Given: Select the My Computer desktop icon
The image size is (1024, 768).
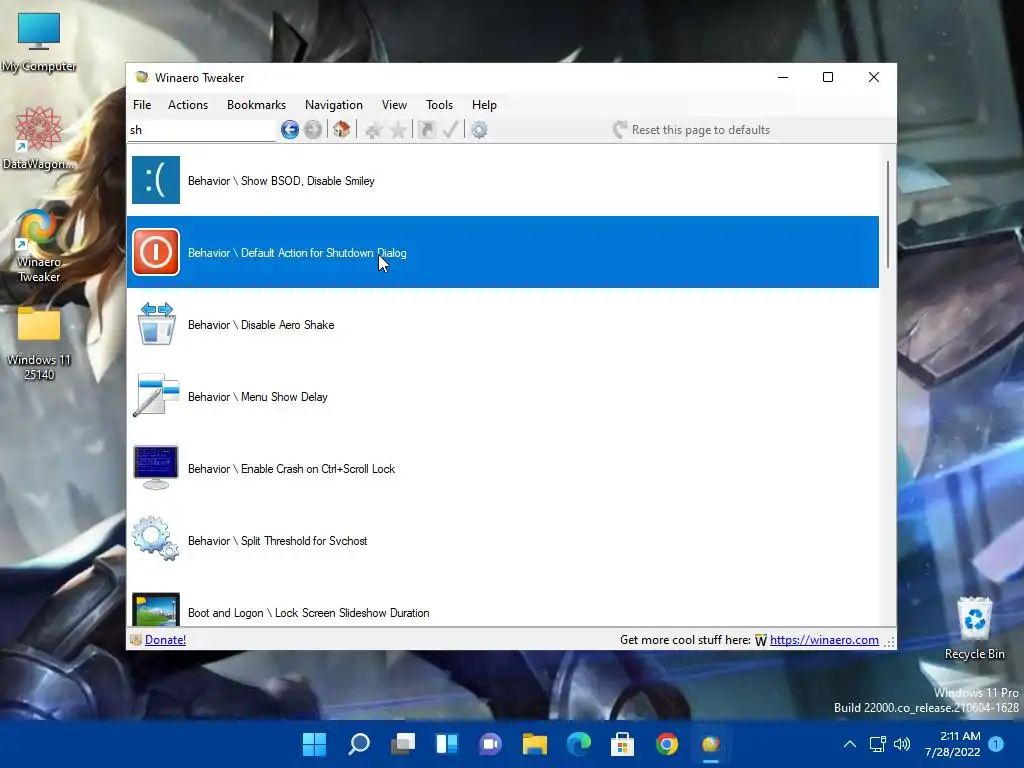Looking at the screenshot, I should tap(39, 42).
